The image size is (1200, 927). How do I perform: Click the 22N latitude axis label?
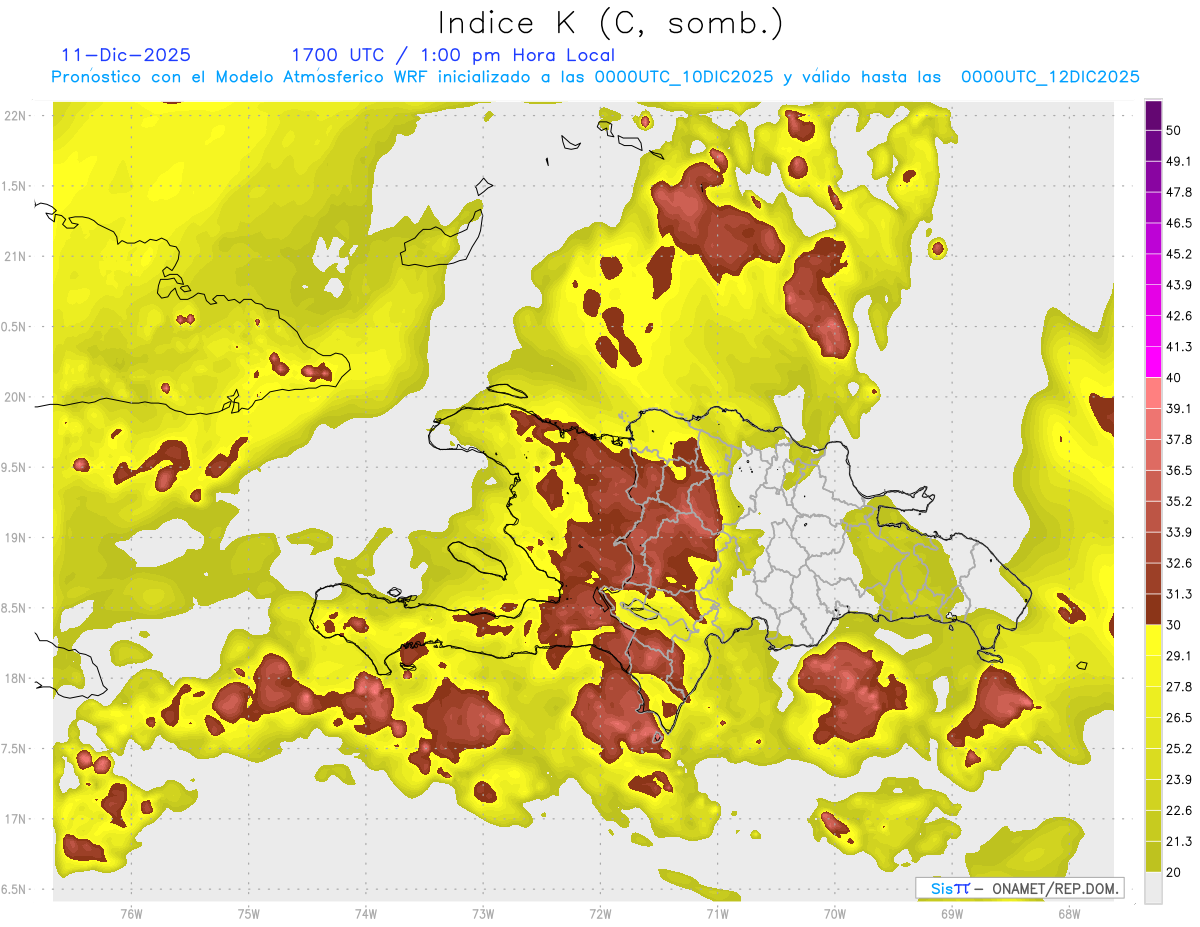point(15,116)
